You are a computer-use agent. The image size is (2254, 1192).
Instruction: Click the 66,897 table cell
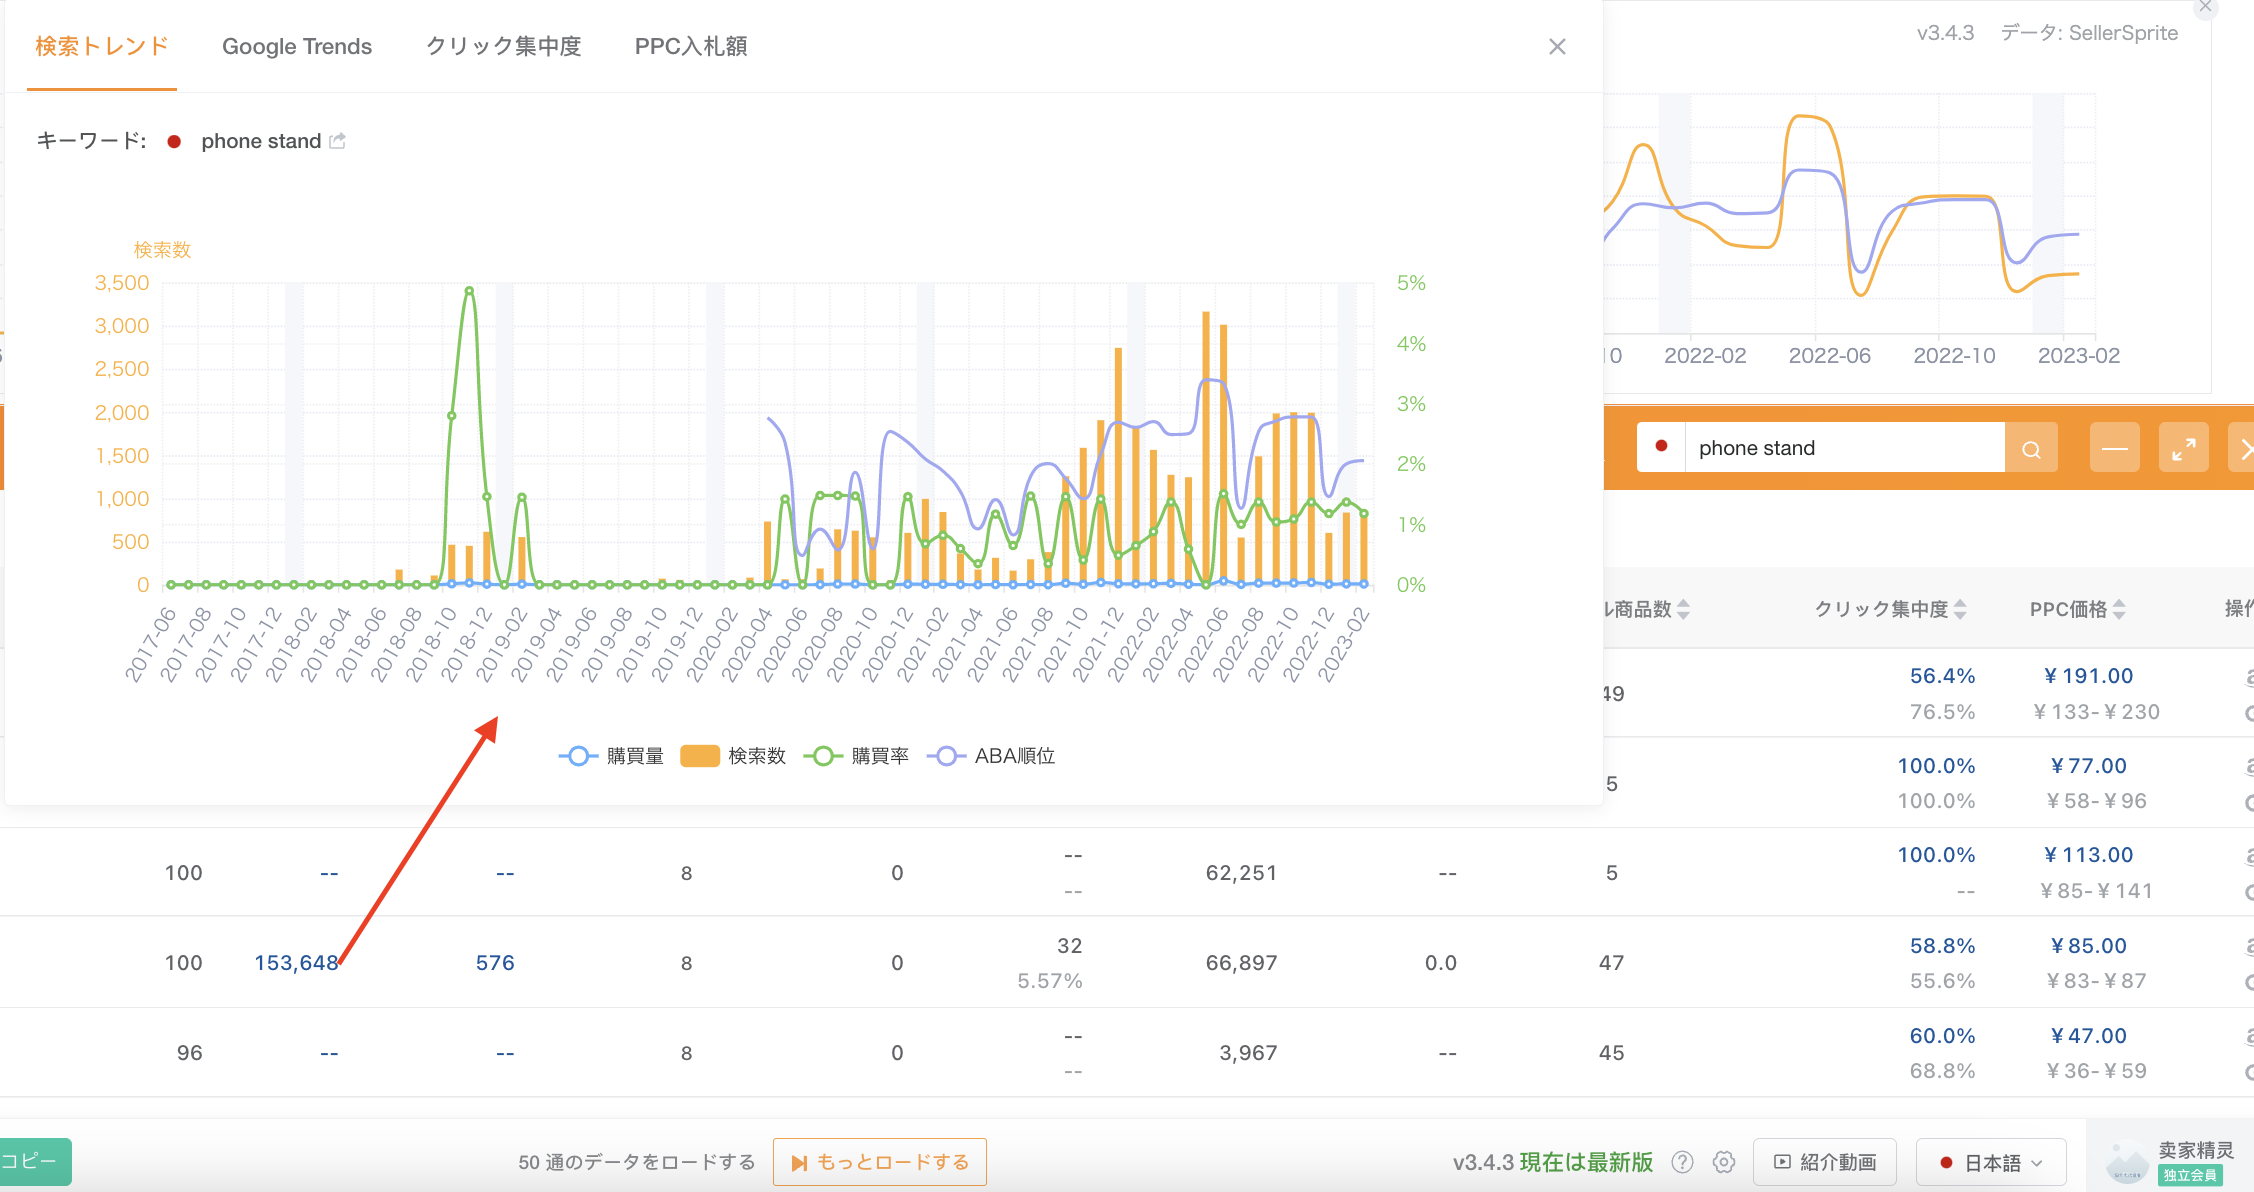(1242, 963)
